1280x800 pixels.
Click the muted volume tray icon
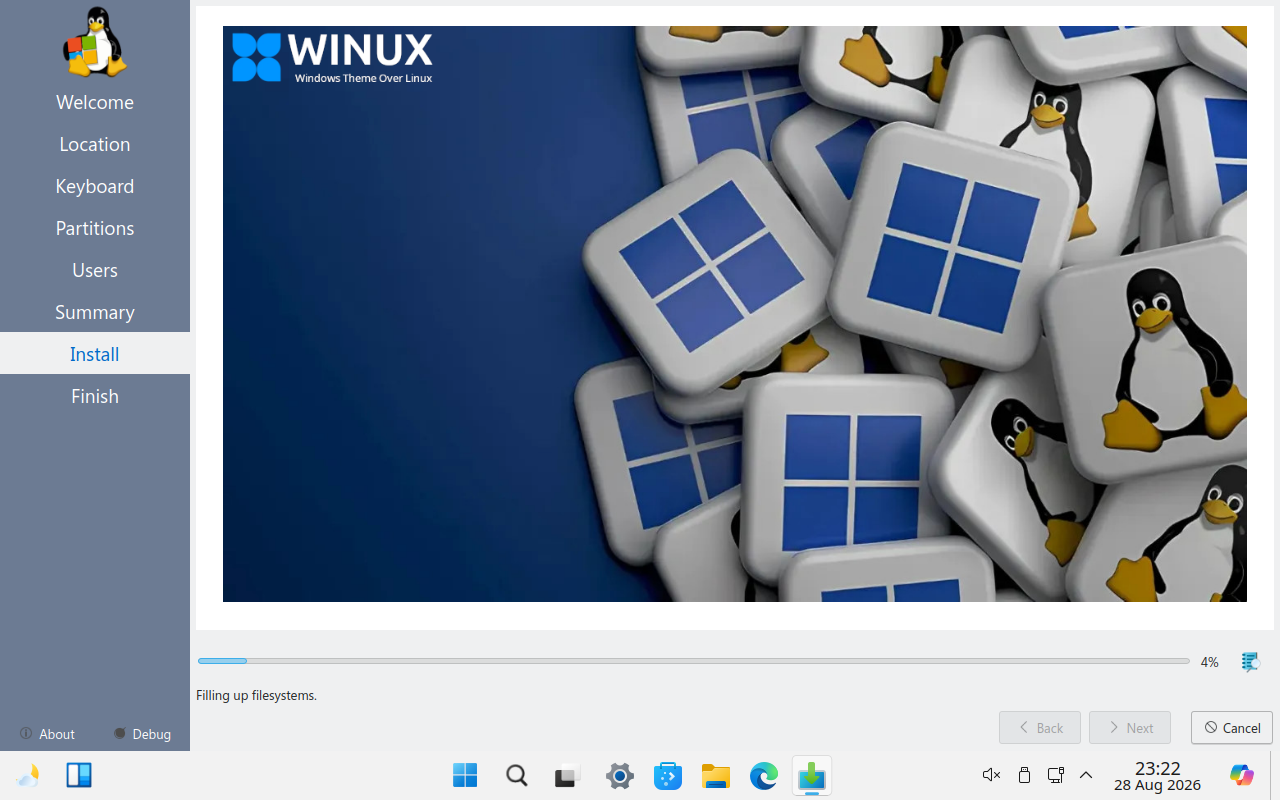click(x=991, y=775)
